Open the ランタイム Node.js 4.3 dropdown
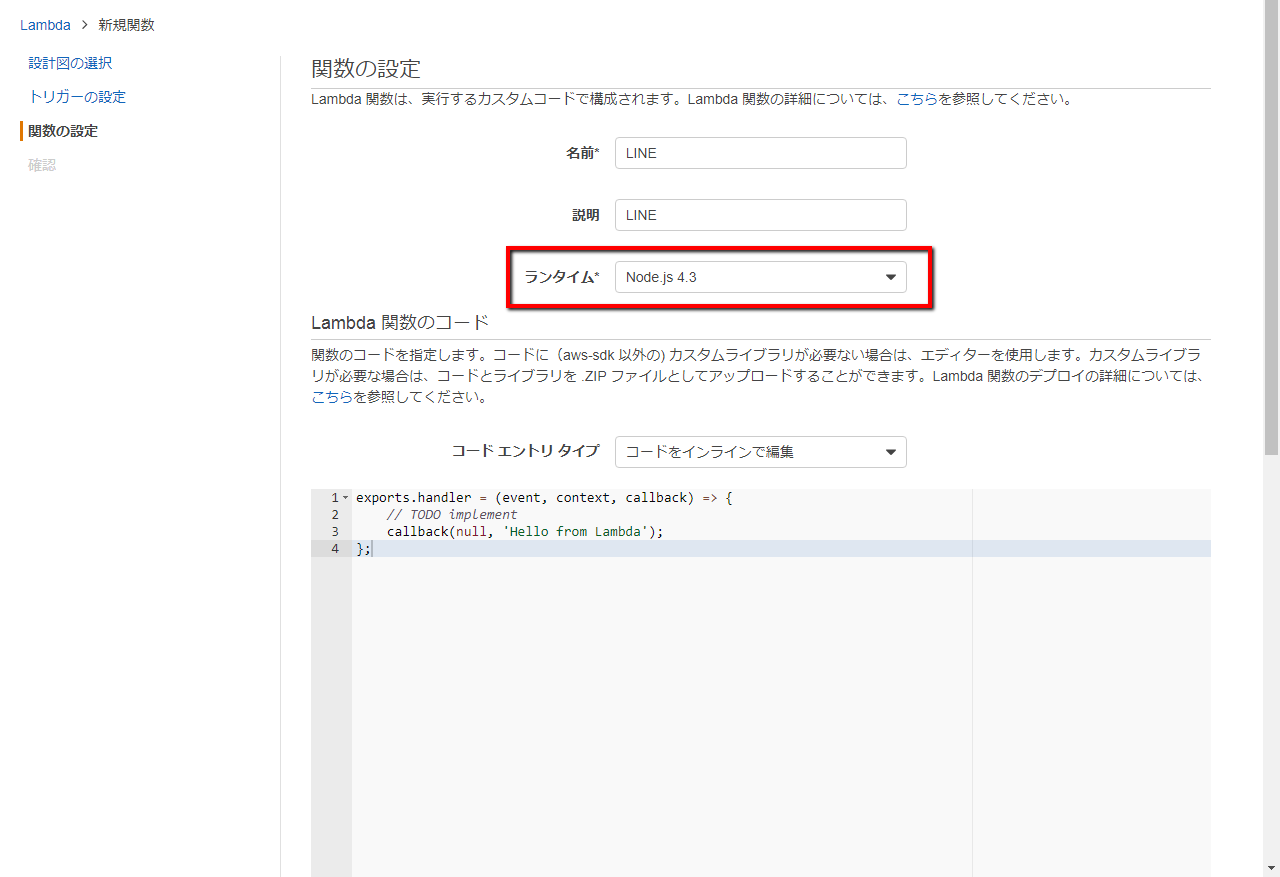The width and height of the screenshot is (1280, 877). [760, 277]
